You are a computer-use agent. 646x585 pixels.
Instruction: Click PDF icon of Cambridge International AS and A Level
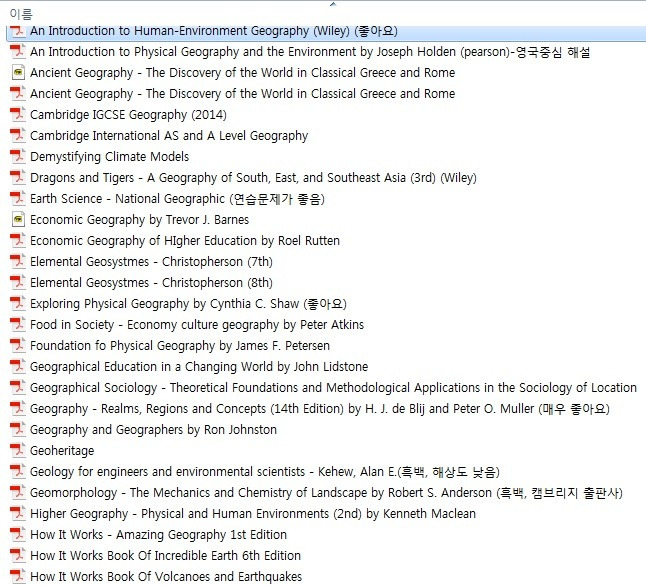click(x=18, y=136)
